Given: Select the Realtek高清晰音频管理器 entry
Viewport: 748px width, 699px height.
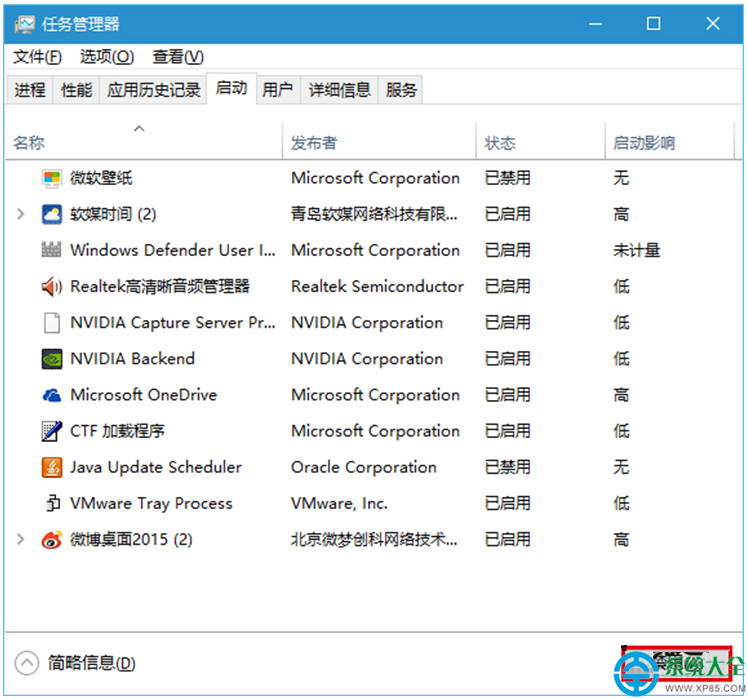Looking at the screenshot, I should pos(160,287).
